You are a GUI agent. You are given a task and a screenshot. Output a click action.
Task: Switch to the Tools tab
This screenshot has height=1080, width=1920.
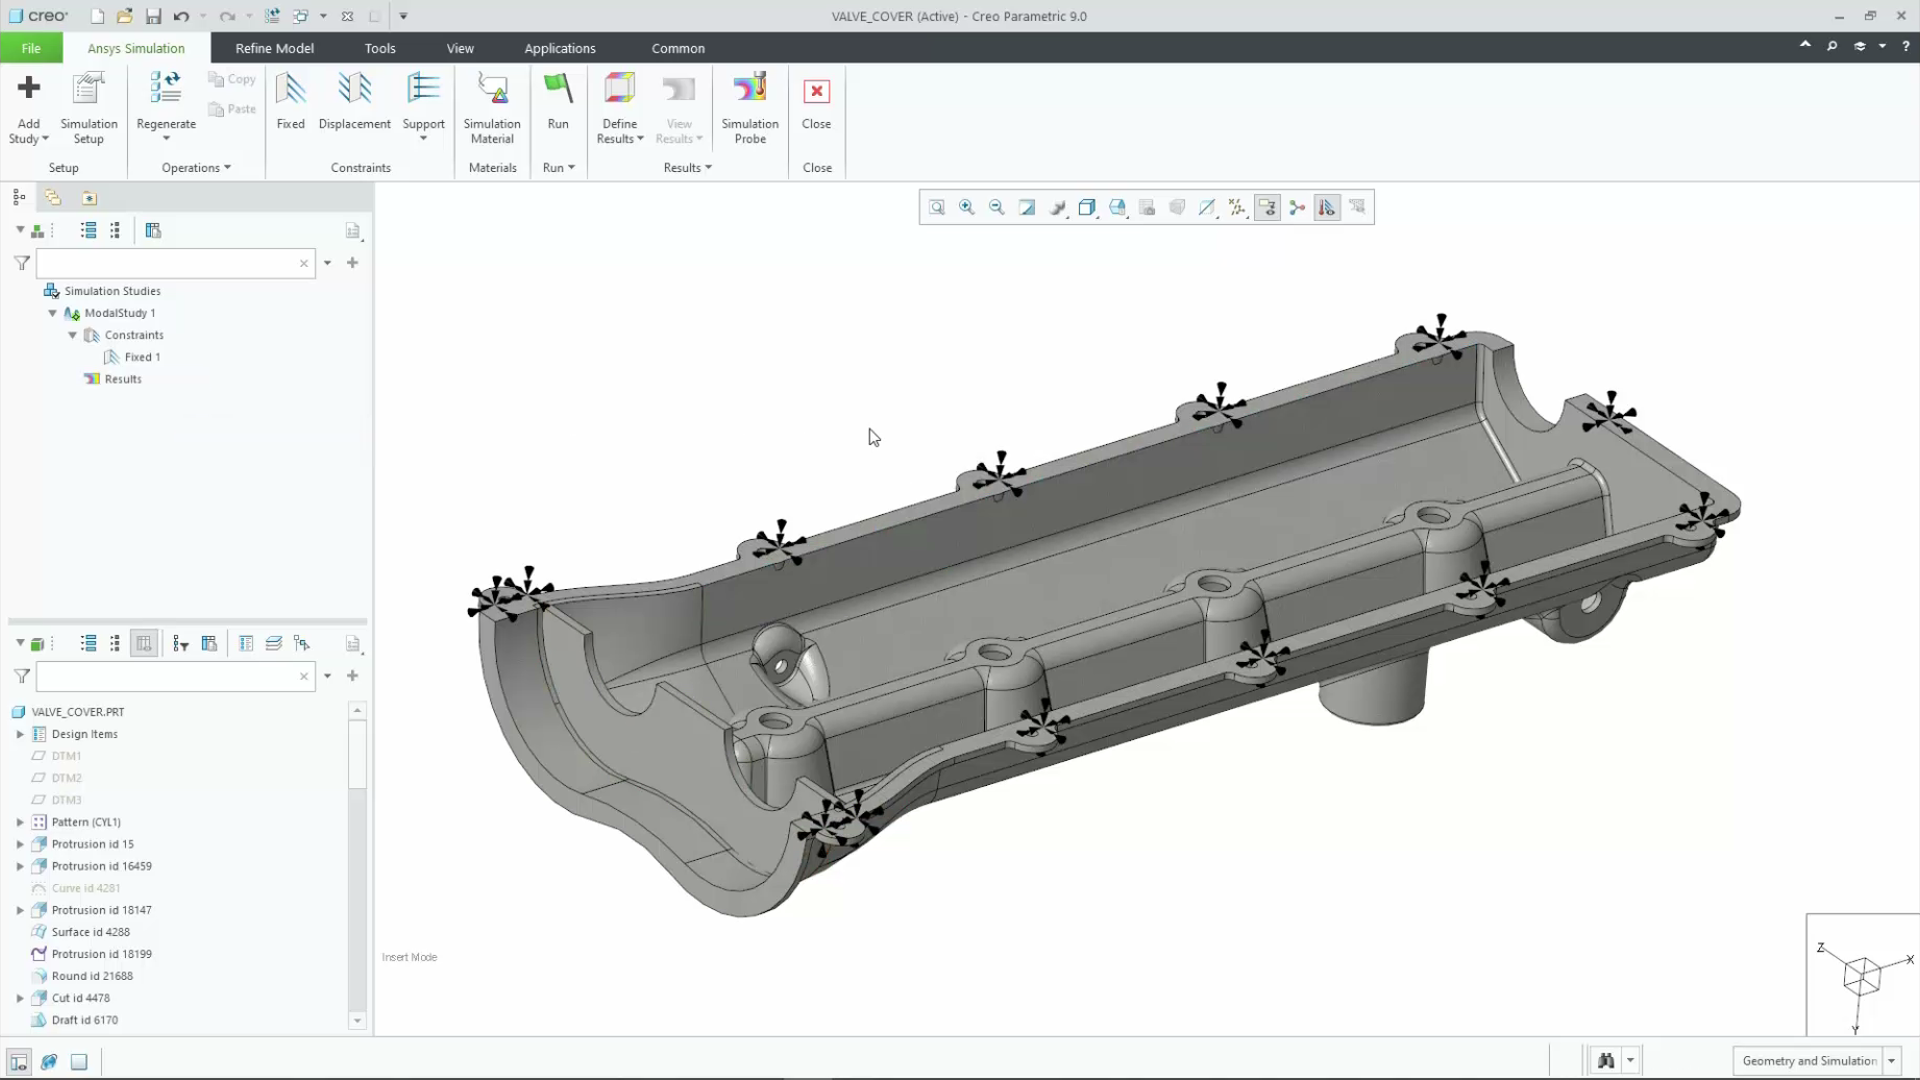380,48
